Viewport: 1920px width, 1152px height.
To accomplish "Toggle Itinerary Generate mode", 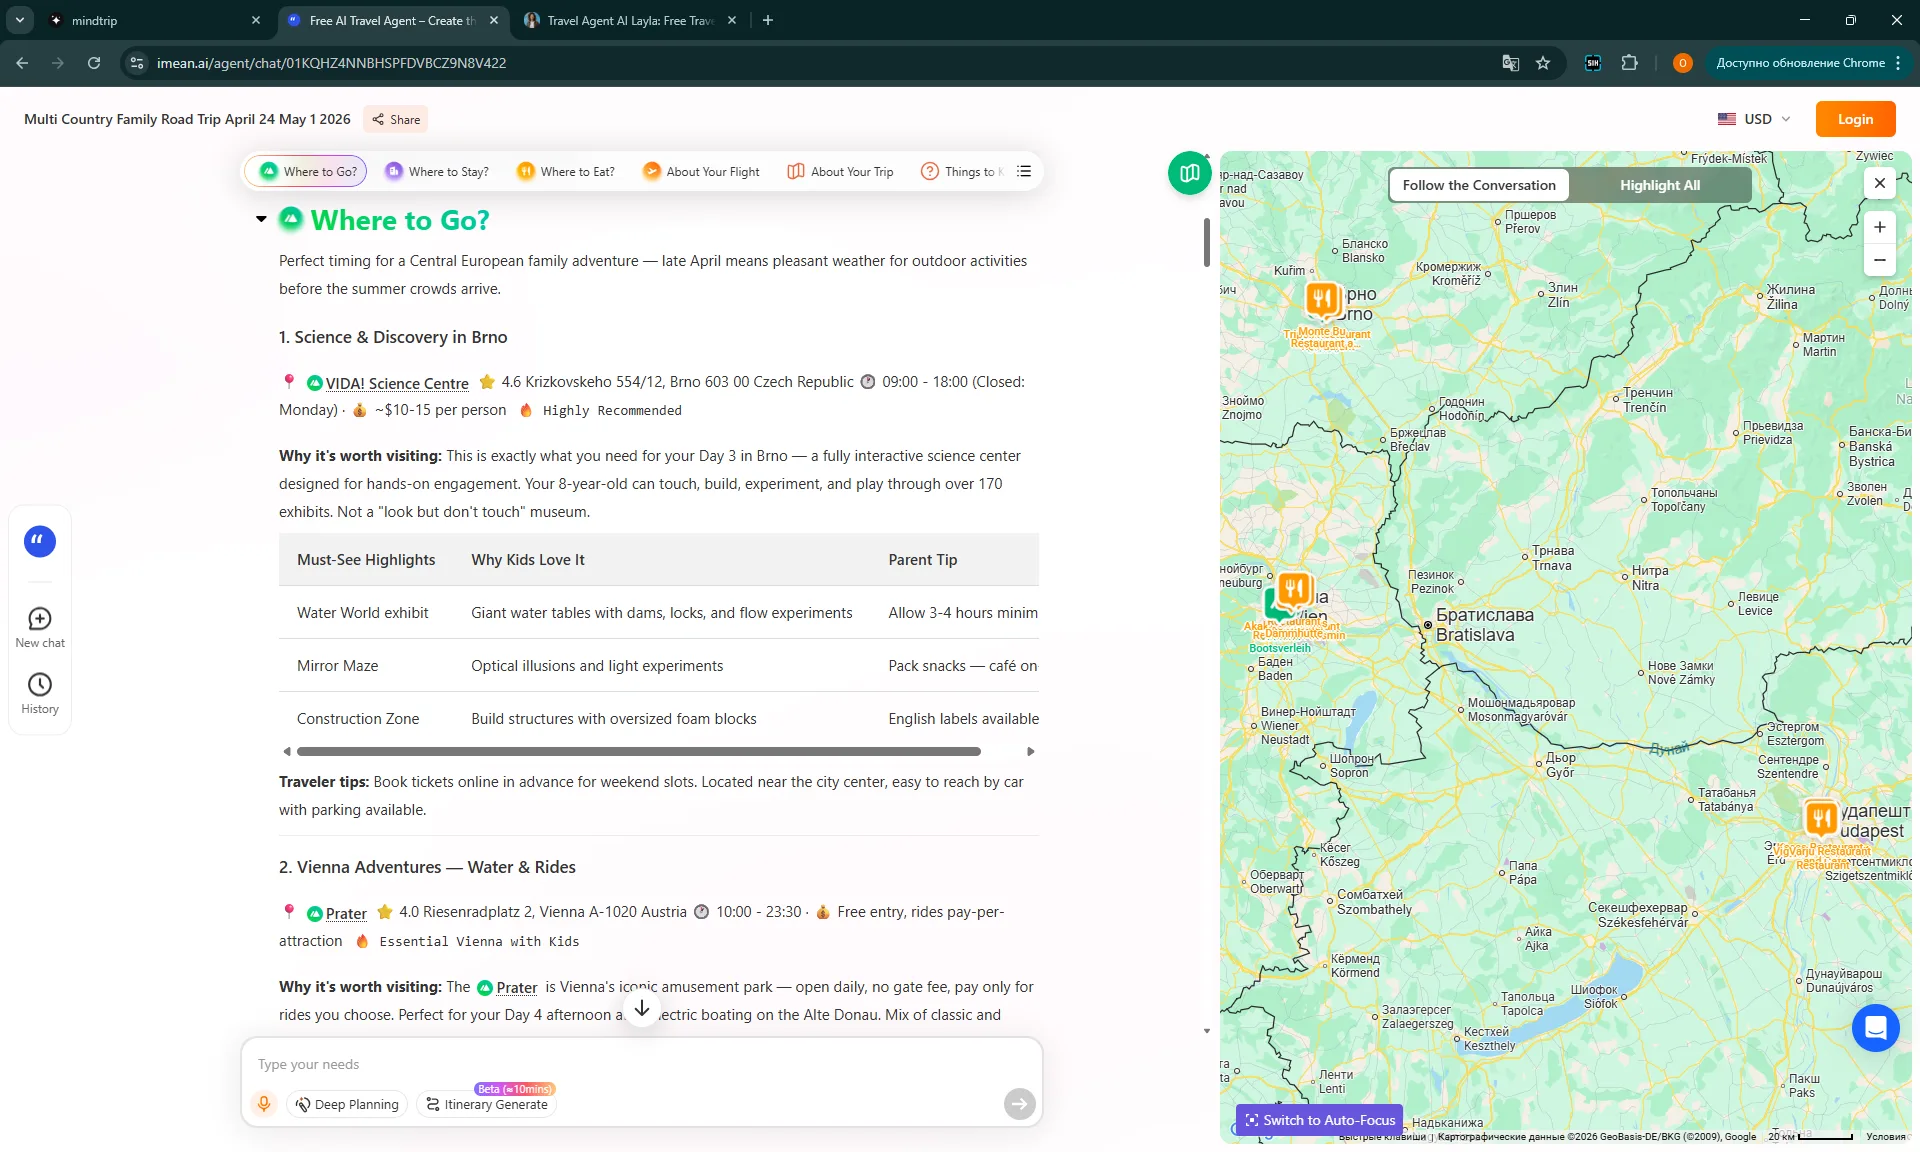I will [x=487, y=1104].
